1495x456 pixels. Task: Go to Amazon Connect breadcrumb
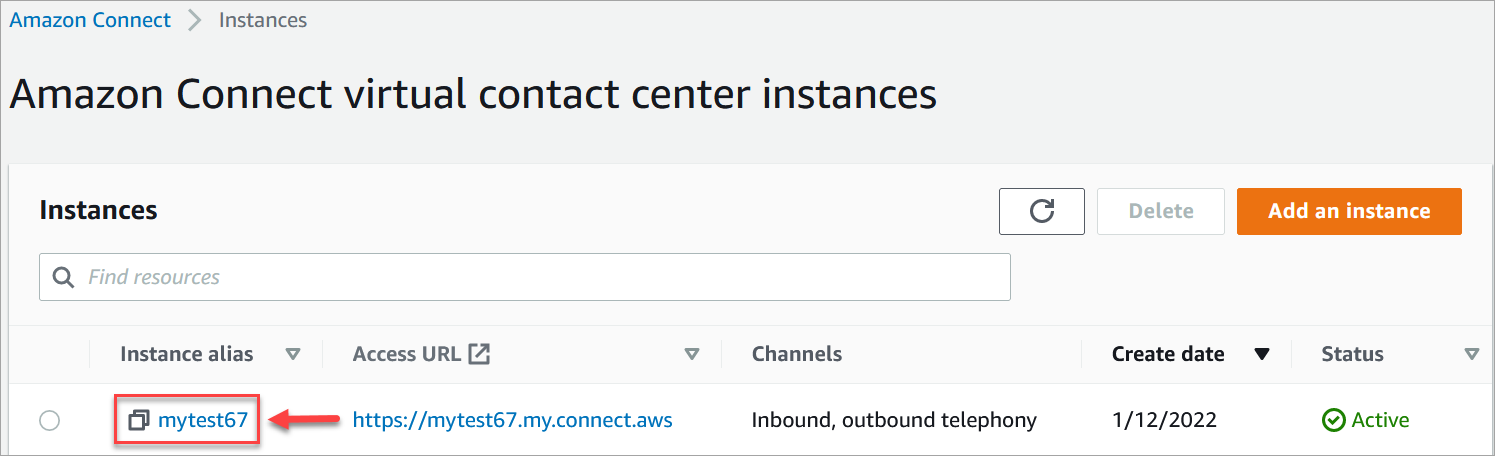click(90, 20)
